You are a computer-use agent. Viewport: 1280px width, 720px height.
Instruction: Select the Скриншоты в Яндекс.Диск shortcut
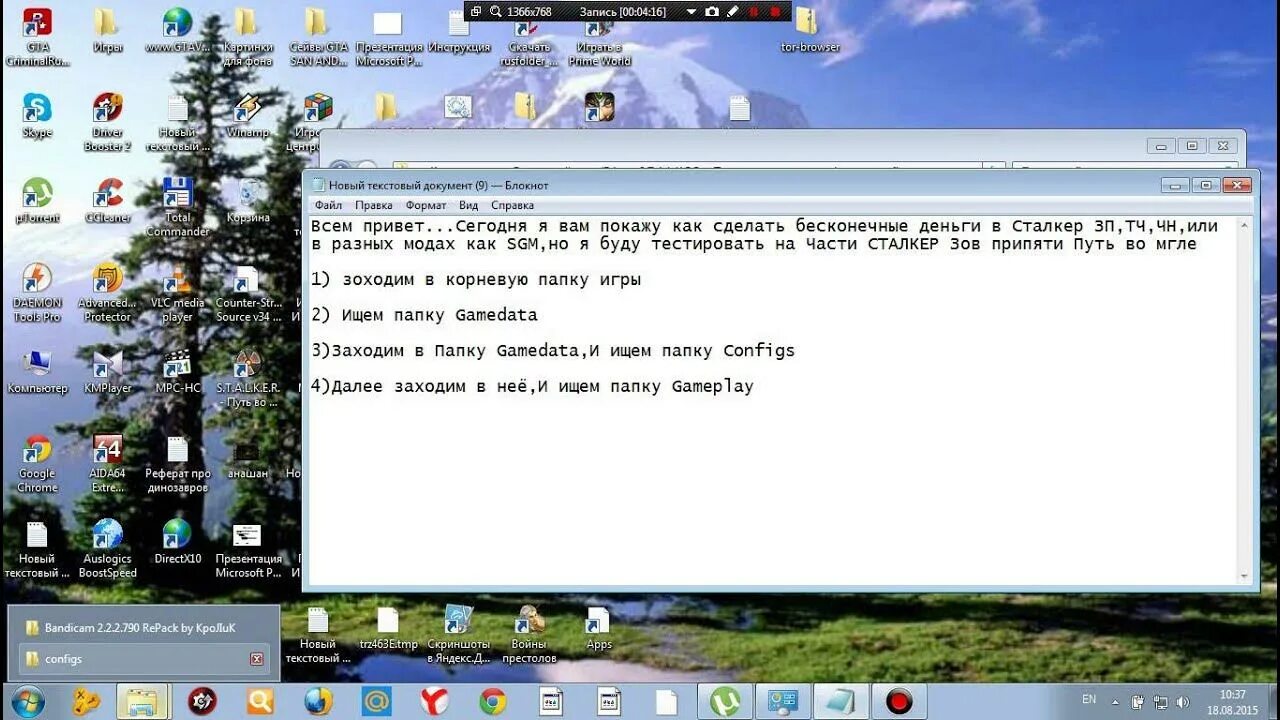(459, 634)
